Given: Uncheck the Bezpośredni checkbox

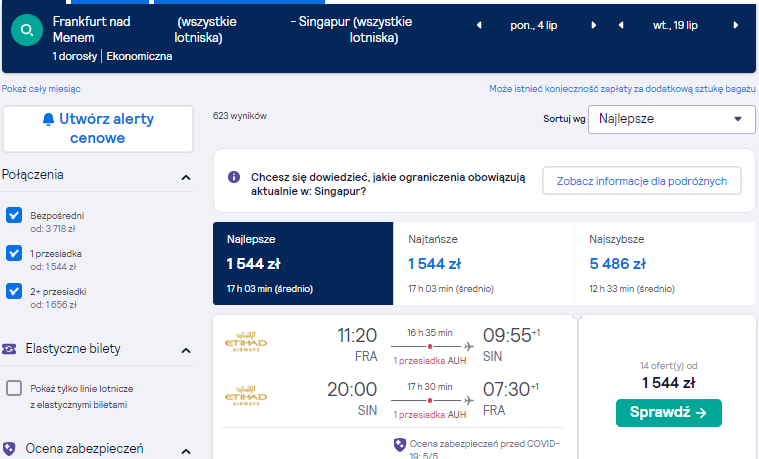Looking at the screenshot, I should (x=14, y=215).
